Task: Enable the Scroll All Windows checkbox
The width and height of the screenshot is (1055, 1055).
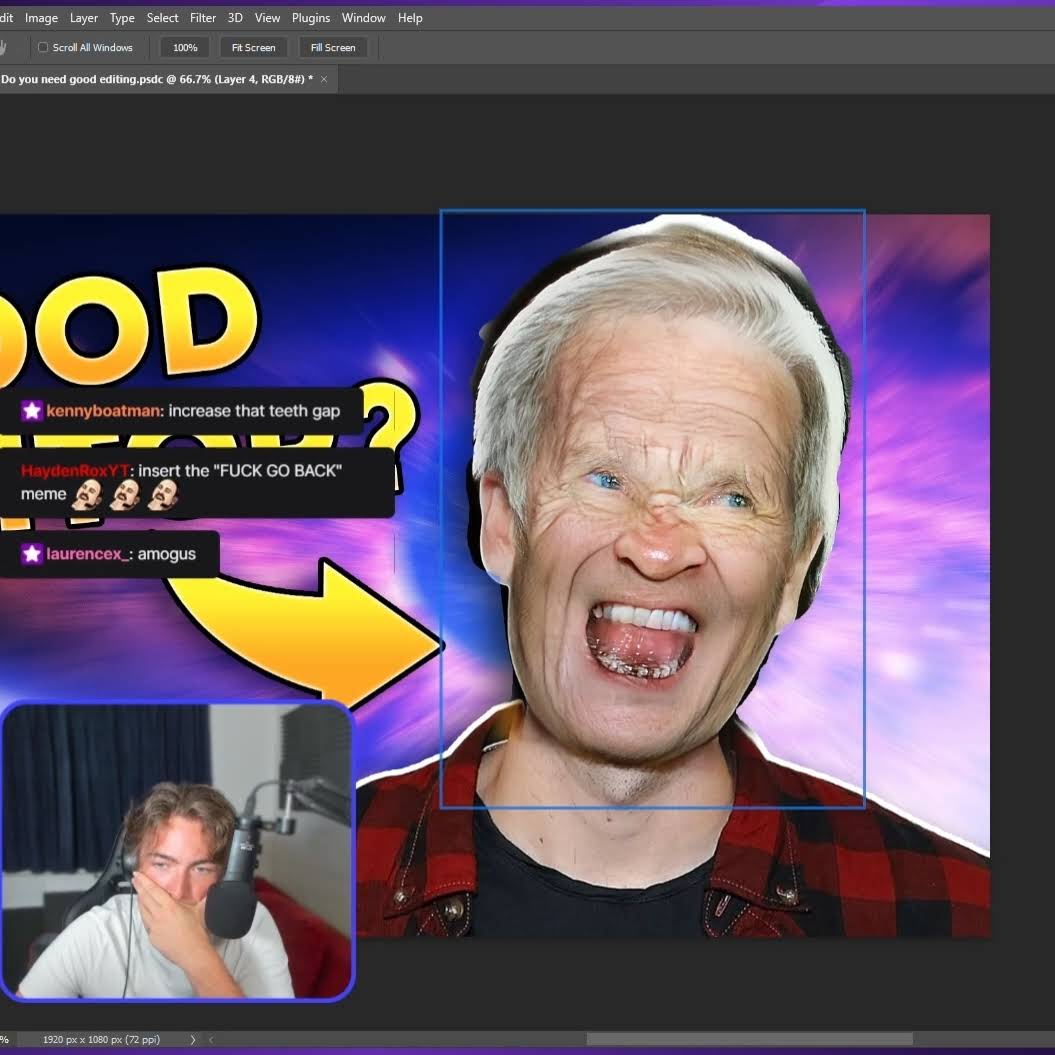Action: tap(43, 47)
